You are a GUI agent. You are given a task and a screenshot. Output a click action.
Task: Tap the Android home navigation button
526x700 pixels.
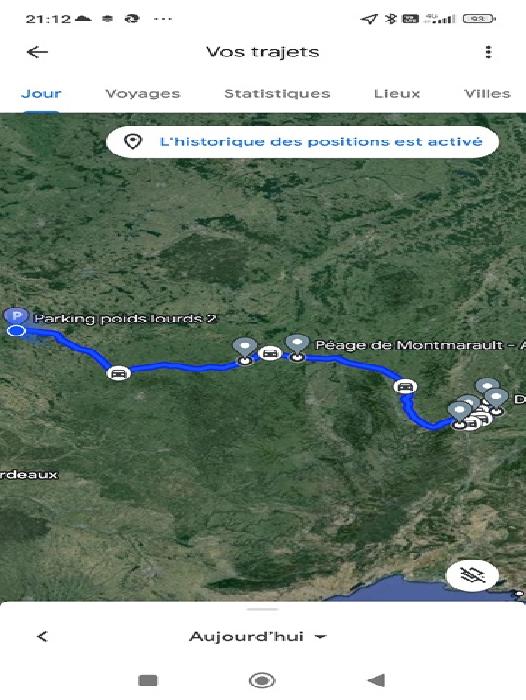[262, 680]
